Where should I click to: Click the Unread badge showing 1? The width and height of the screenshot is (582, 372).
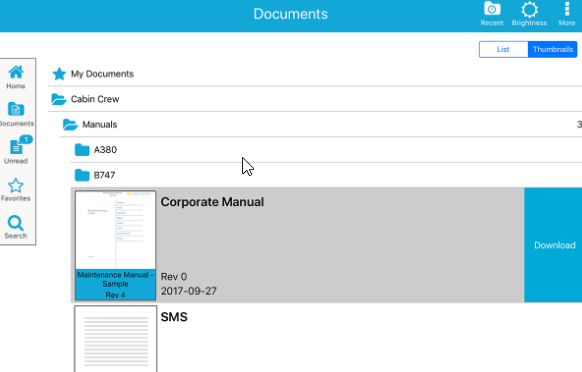pos(26,139)
